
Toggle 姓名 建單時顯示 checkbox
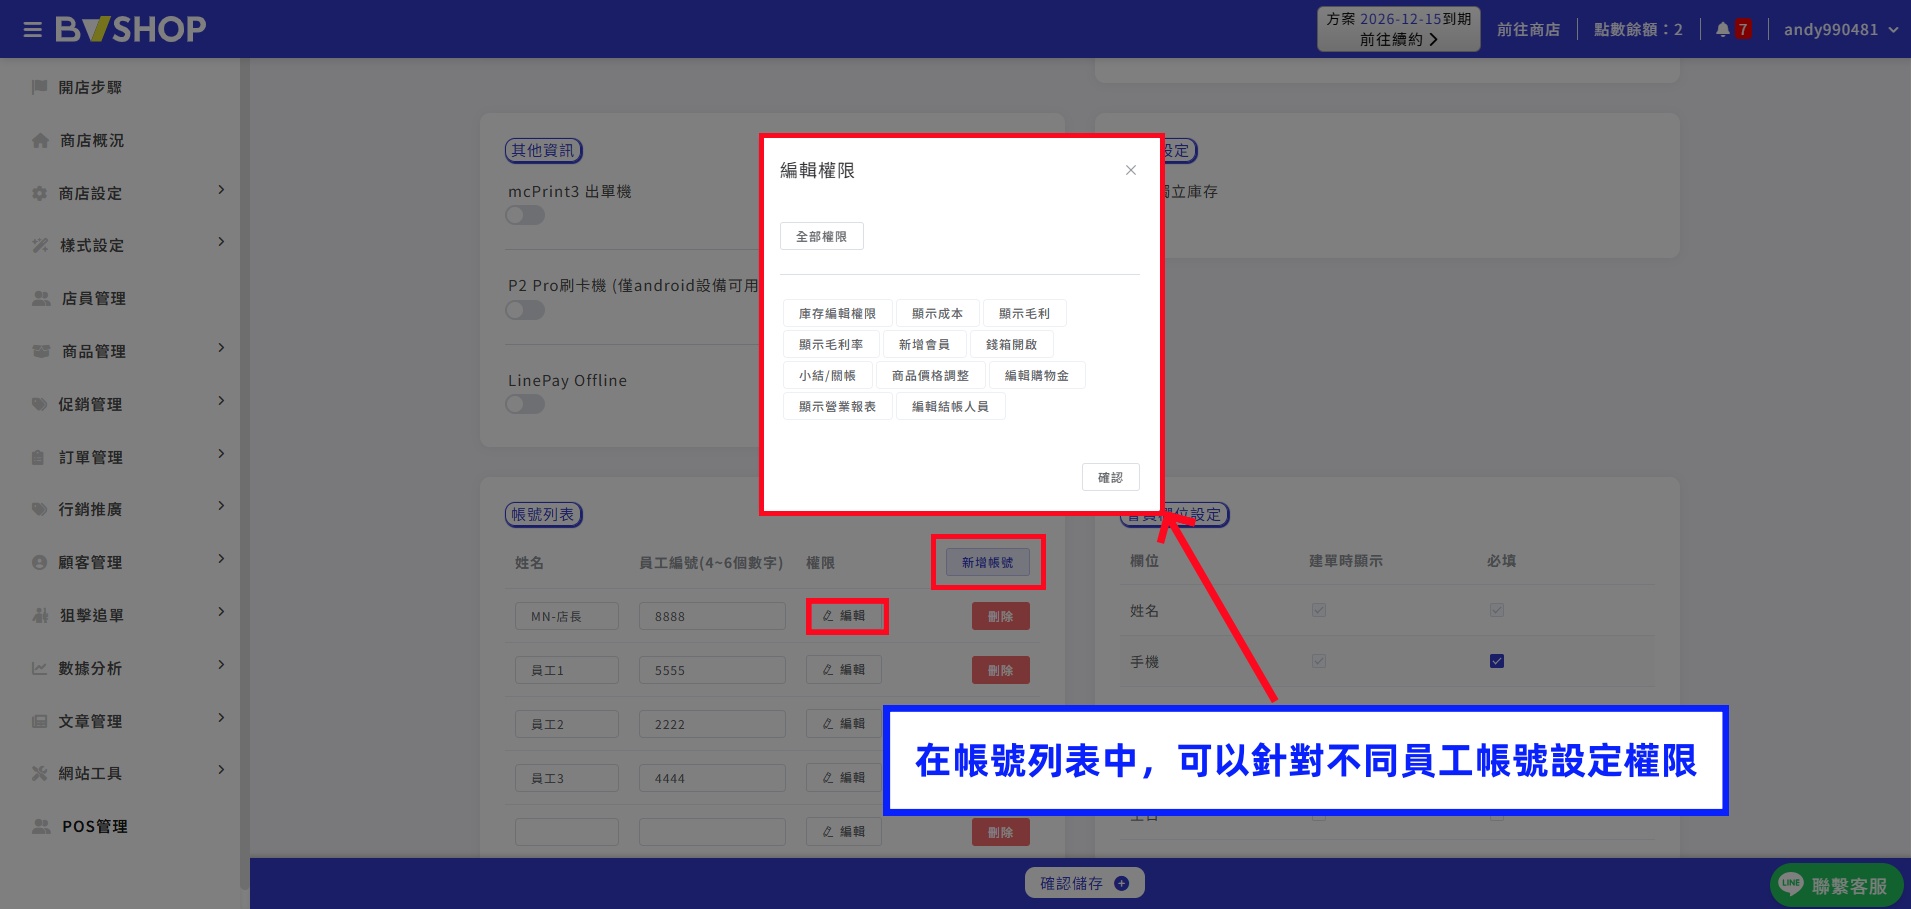[x=1319, y=610]
